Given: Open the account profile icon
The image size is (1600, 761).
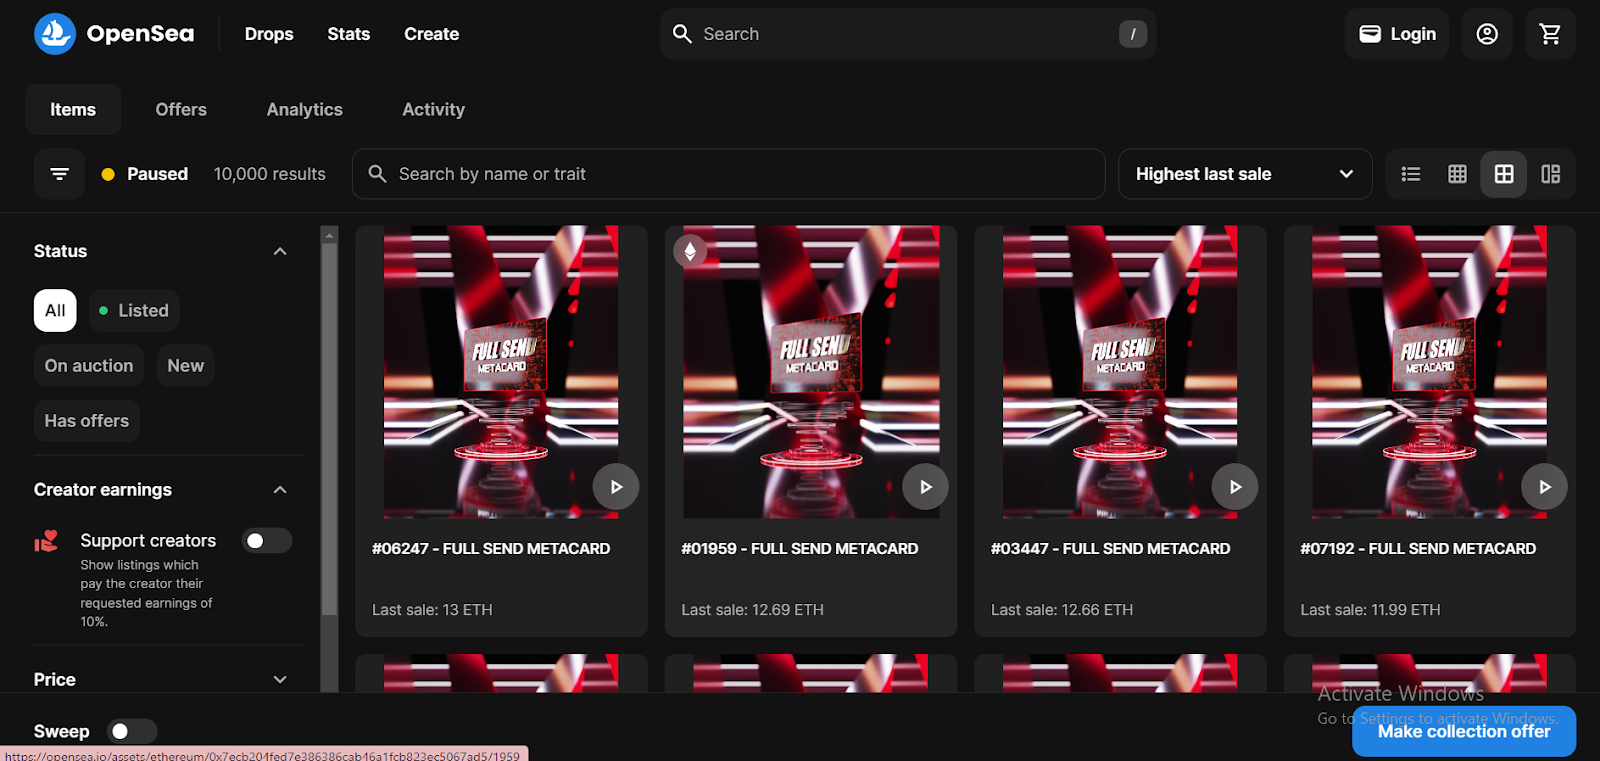Looking at the screenshot, I should 1487,34.
